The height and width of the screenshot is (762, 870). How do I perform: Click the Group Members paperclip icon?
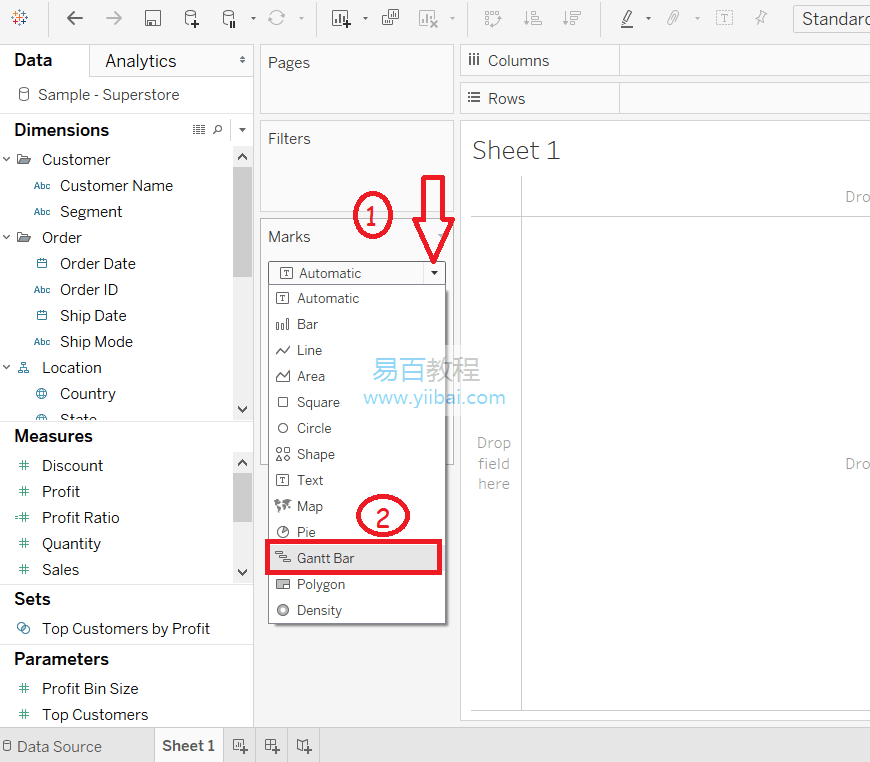[672, 18]
